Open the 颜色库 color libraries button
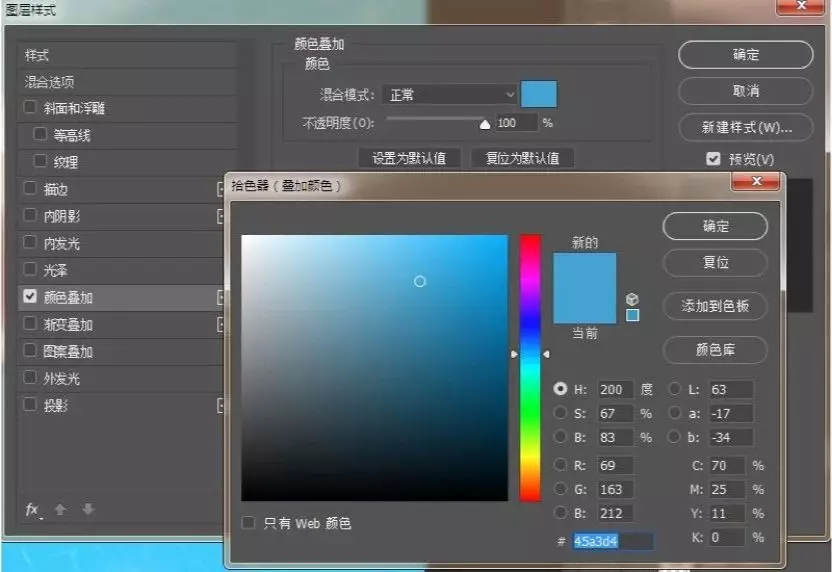832x572 pixels. coord(715,350)
